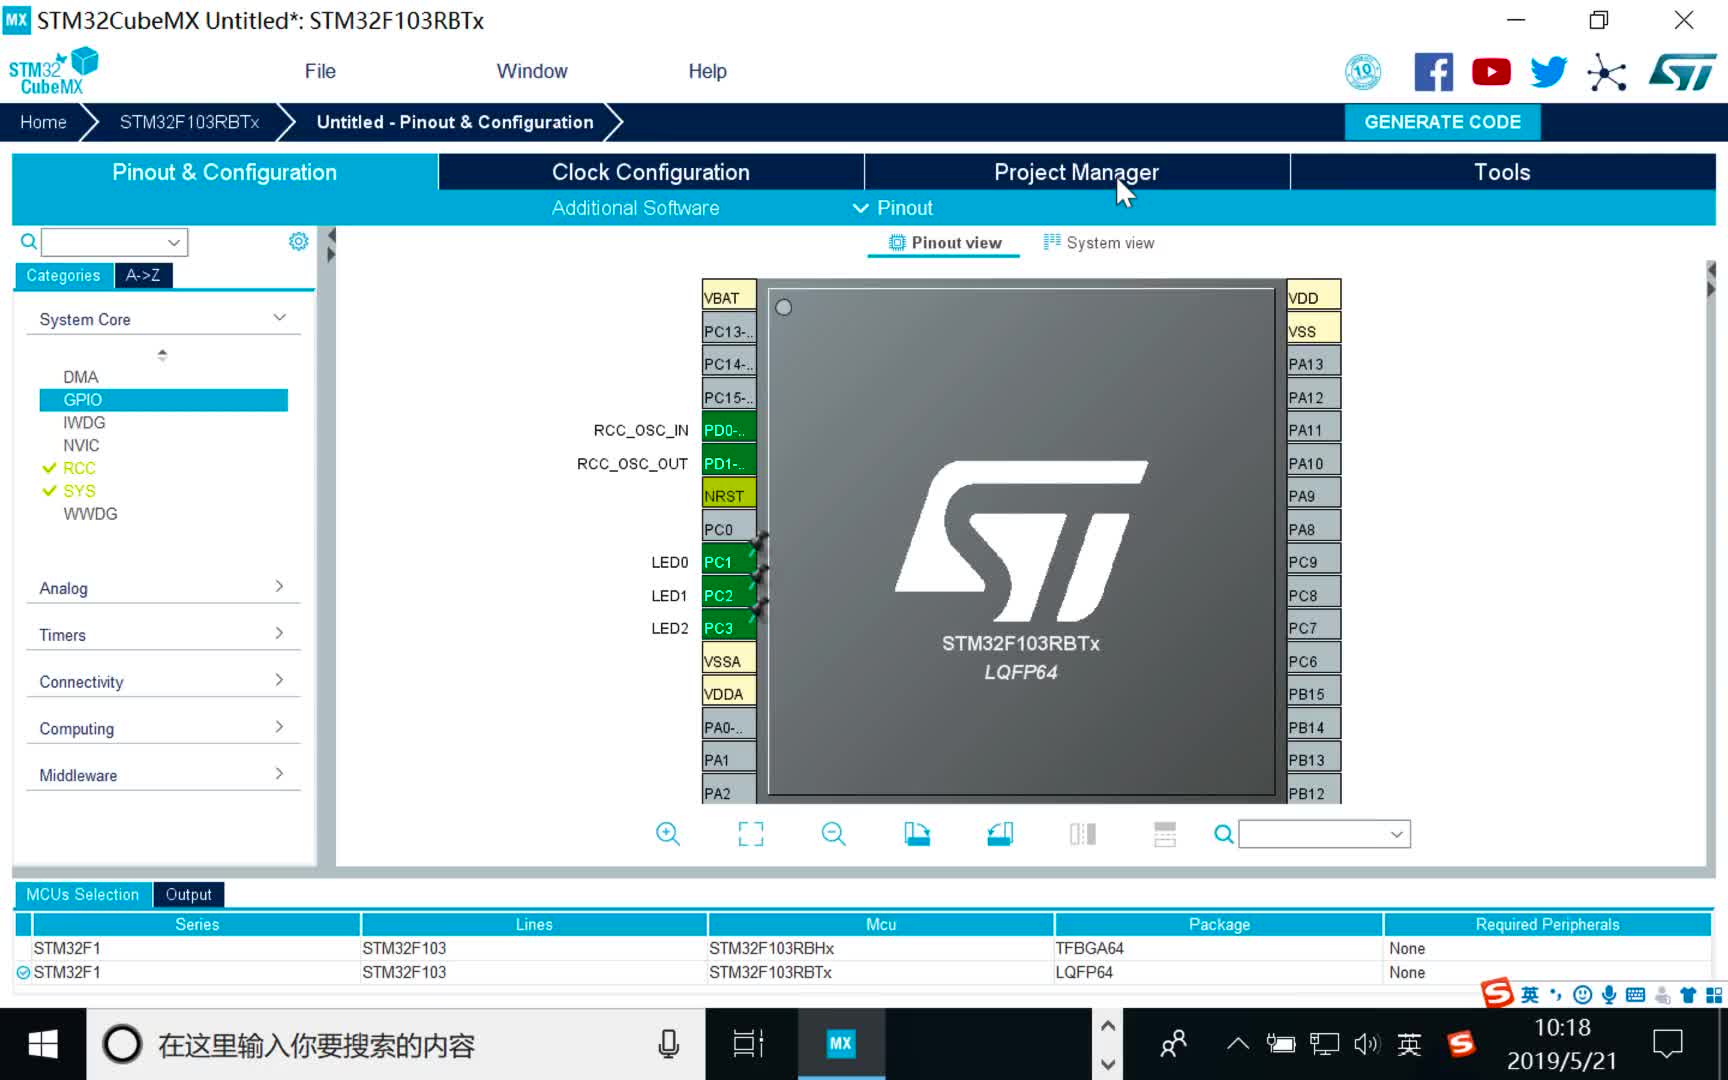
Task: Switch to the Output tab
Action: point(189,894)
